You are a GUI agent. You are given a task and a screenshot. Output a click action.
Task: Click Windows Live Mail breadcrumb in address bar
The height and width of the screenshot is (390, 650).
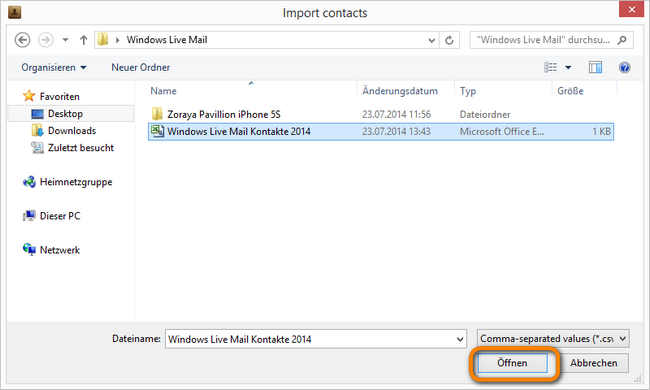(x=167, y=40)
